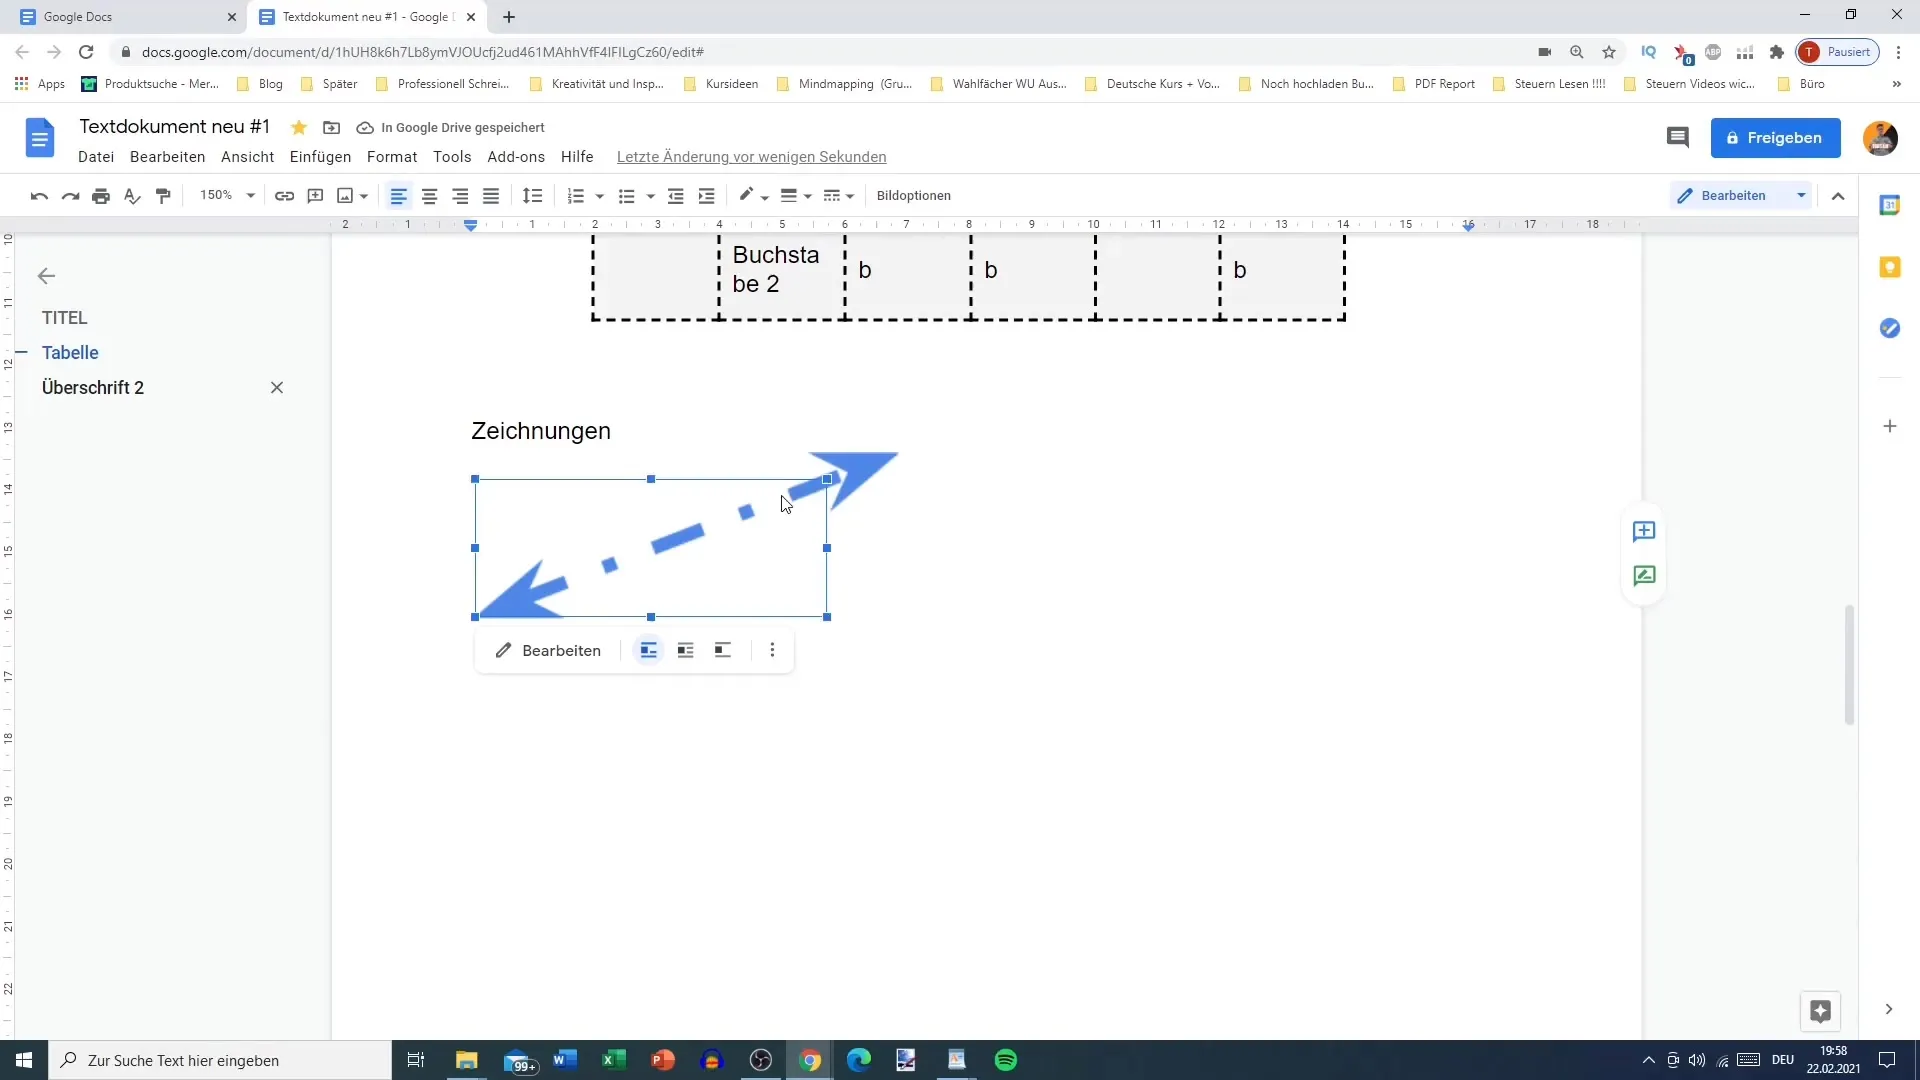Viewport: 1920px width, 1080px height.
Task: Toggle inline image wrap option
Action: (647, 650)
